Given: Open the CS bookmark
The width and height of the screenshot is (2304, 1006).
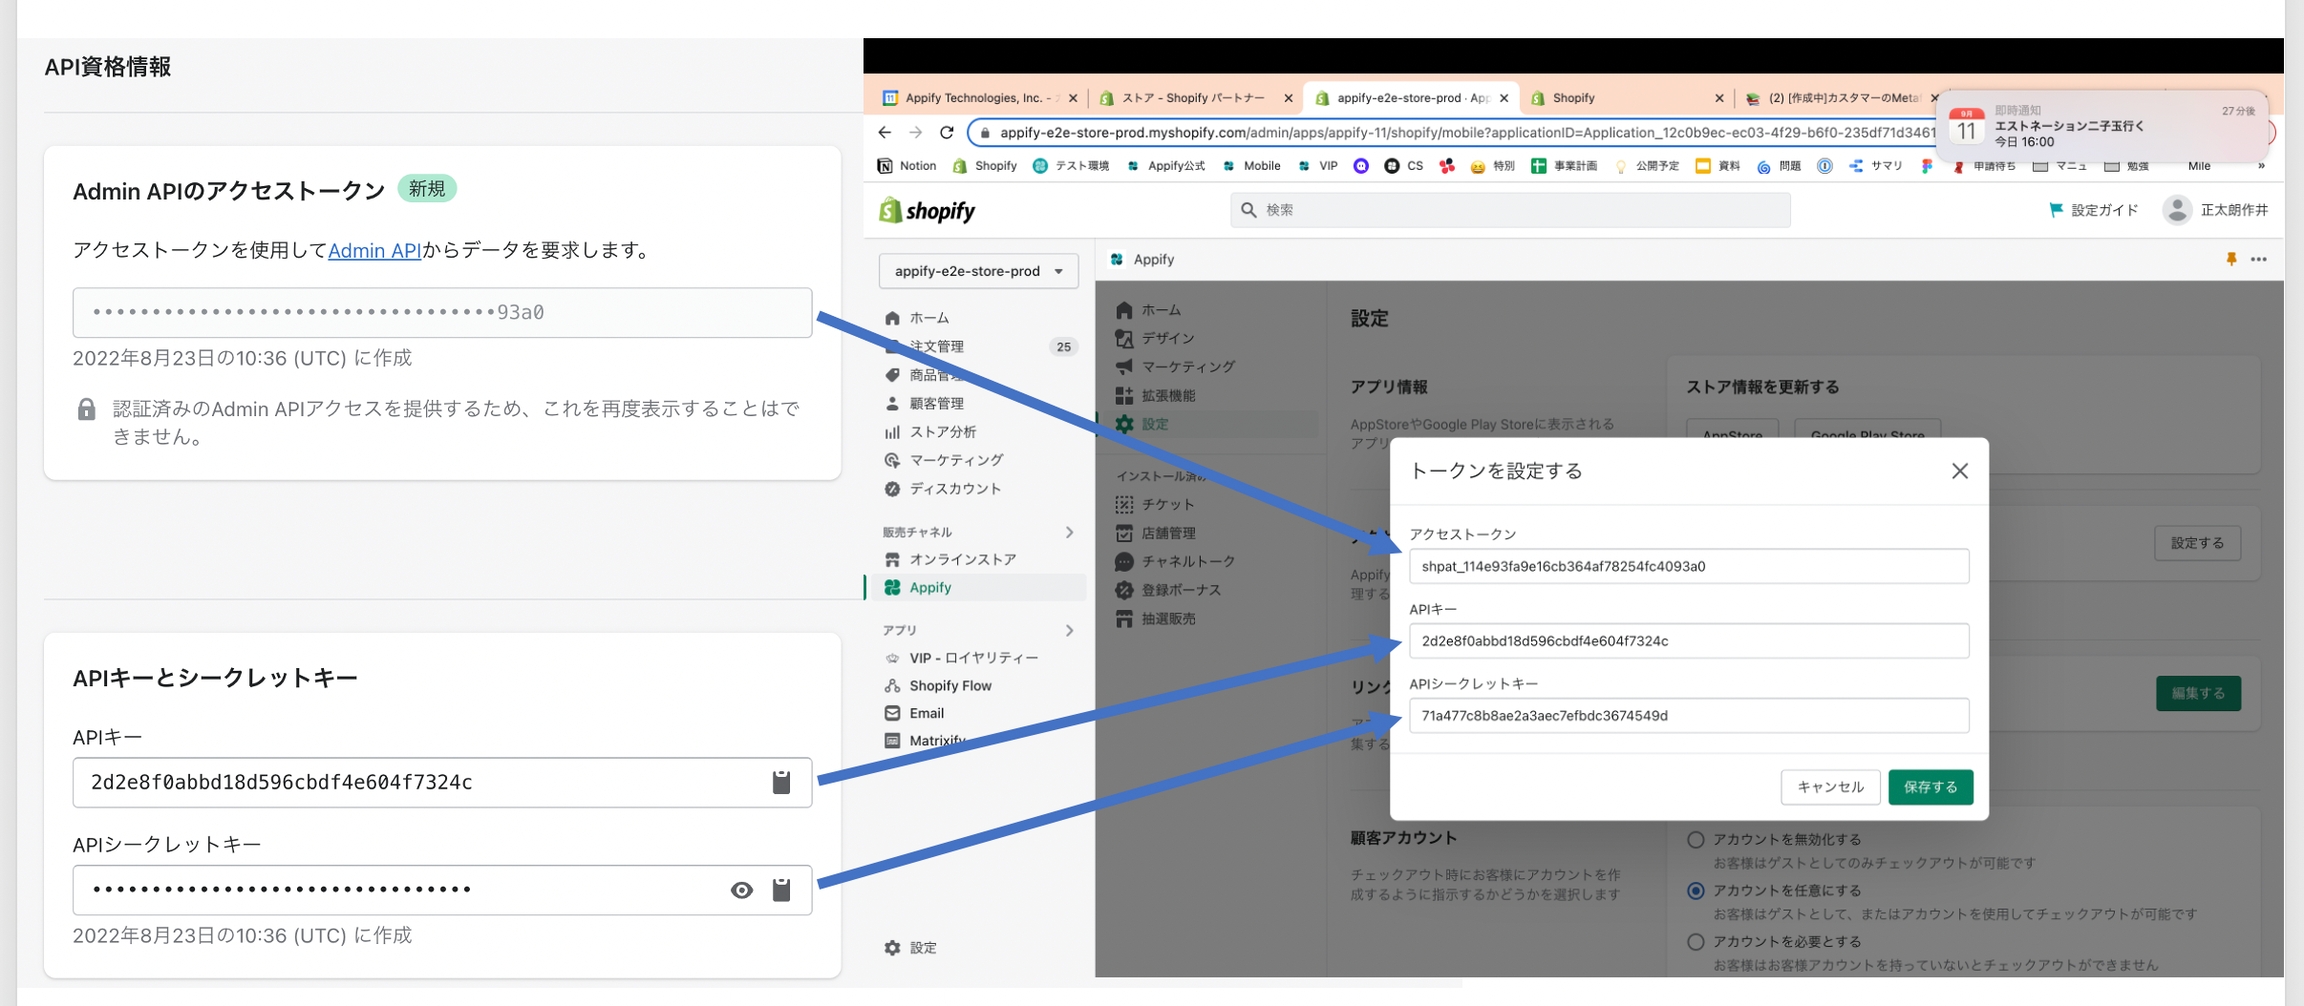Looking at the screenshot, I should 1404,166.
